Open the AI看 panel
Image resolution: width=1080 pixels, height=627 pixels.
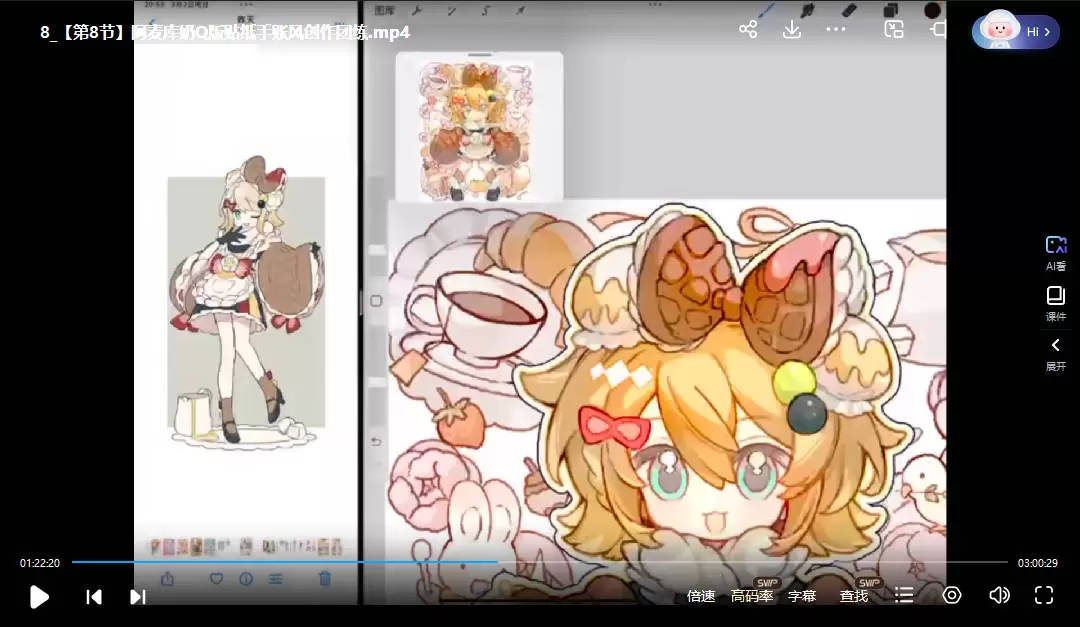pos(1055,253)
